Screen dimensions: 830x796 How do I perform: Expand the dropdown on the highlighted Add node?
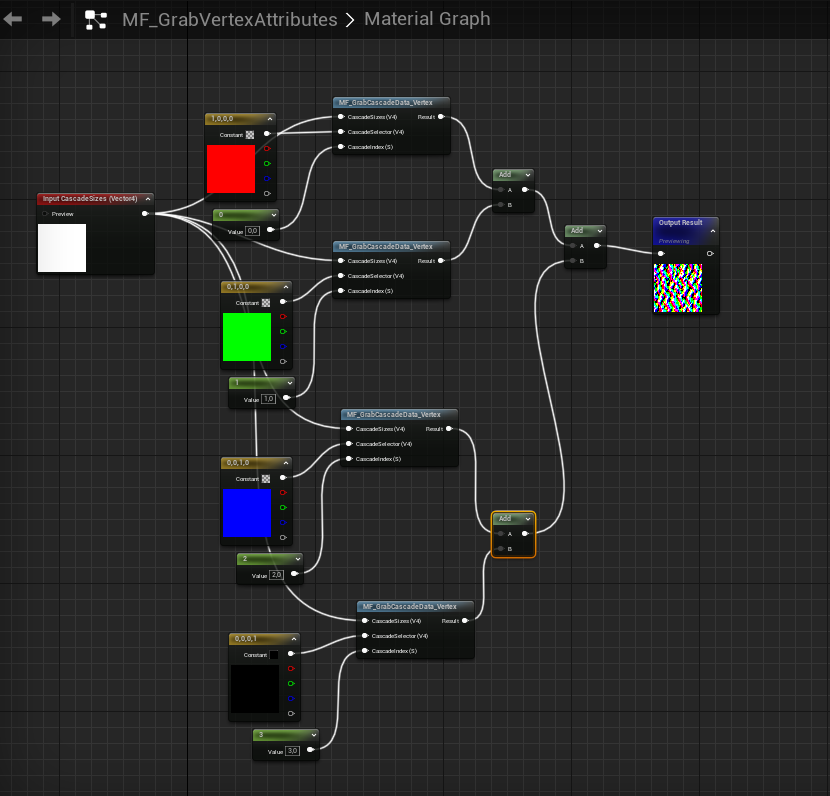click(527, 519)
